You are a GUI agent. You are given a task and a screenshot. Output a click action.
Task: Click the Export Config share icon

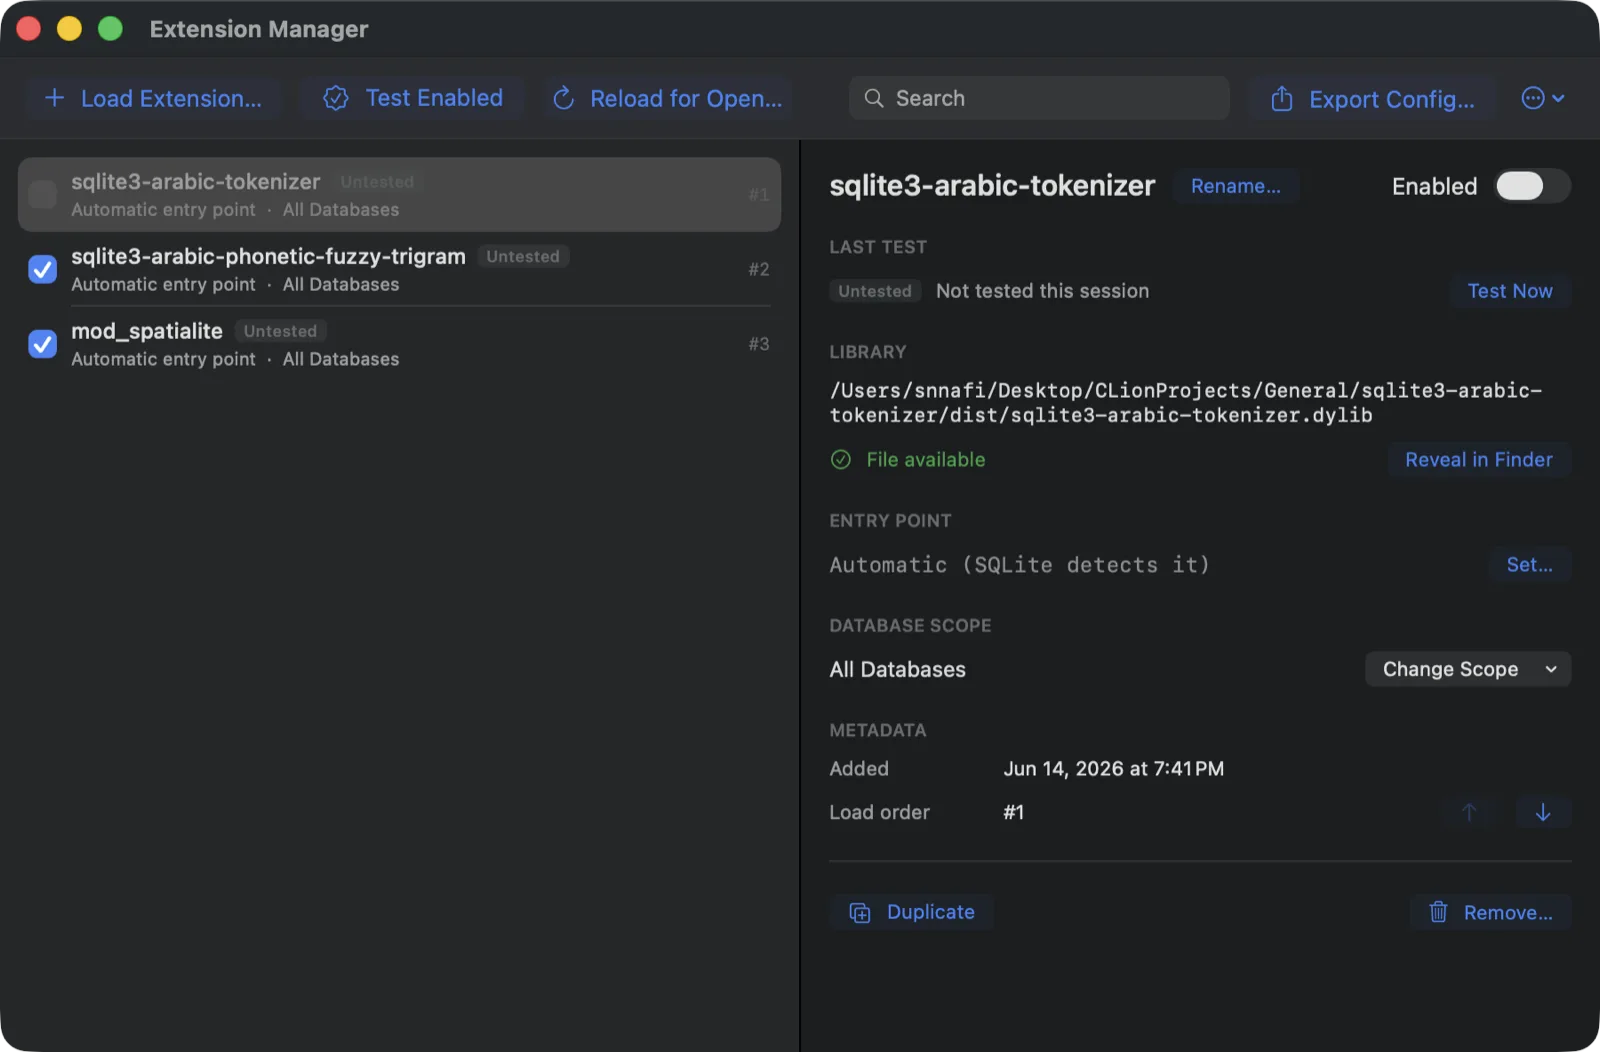[1282, 98]
